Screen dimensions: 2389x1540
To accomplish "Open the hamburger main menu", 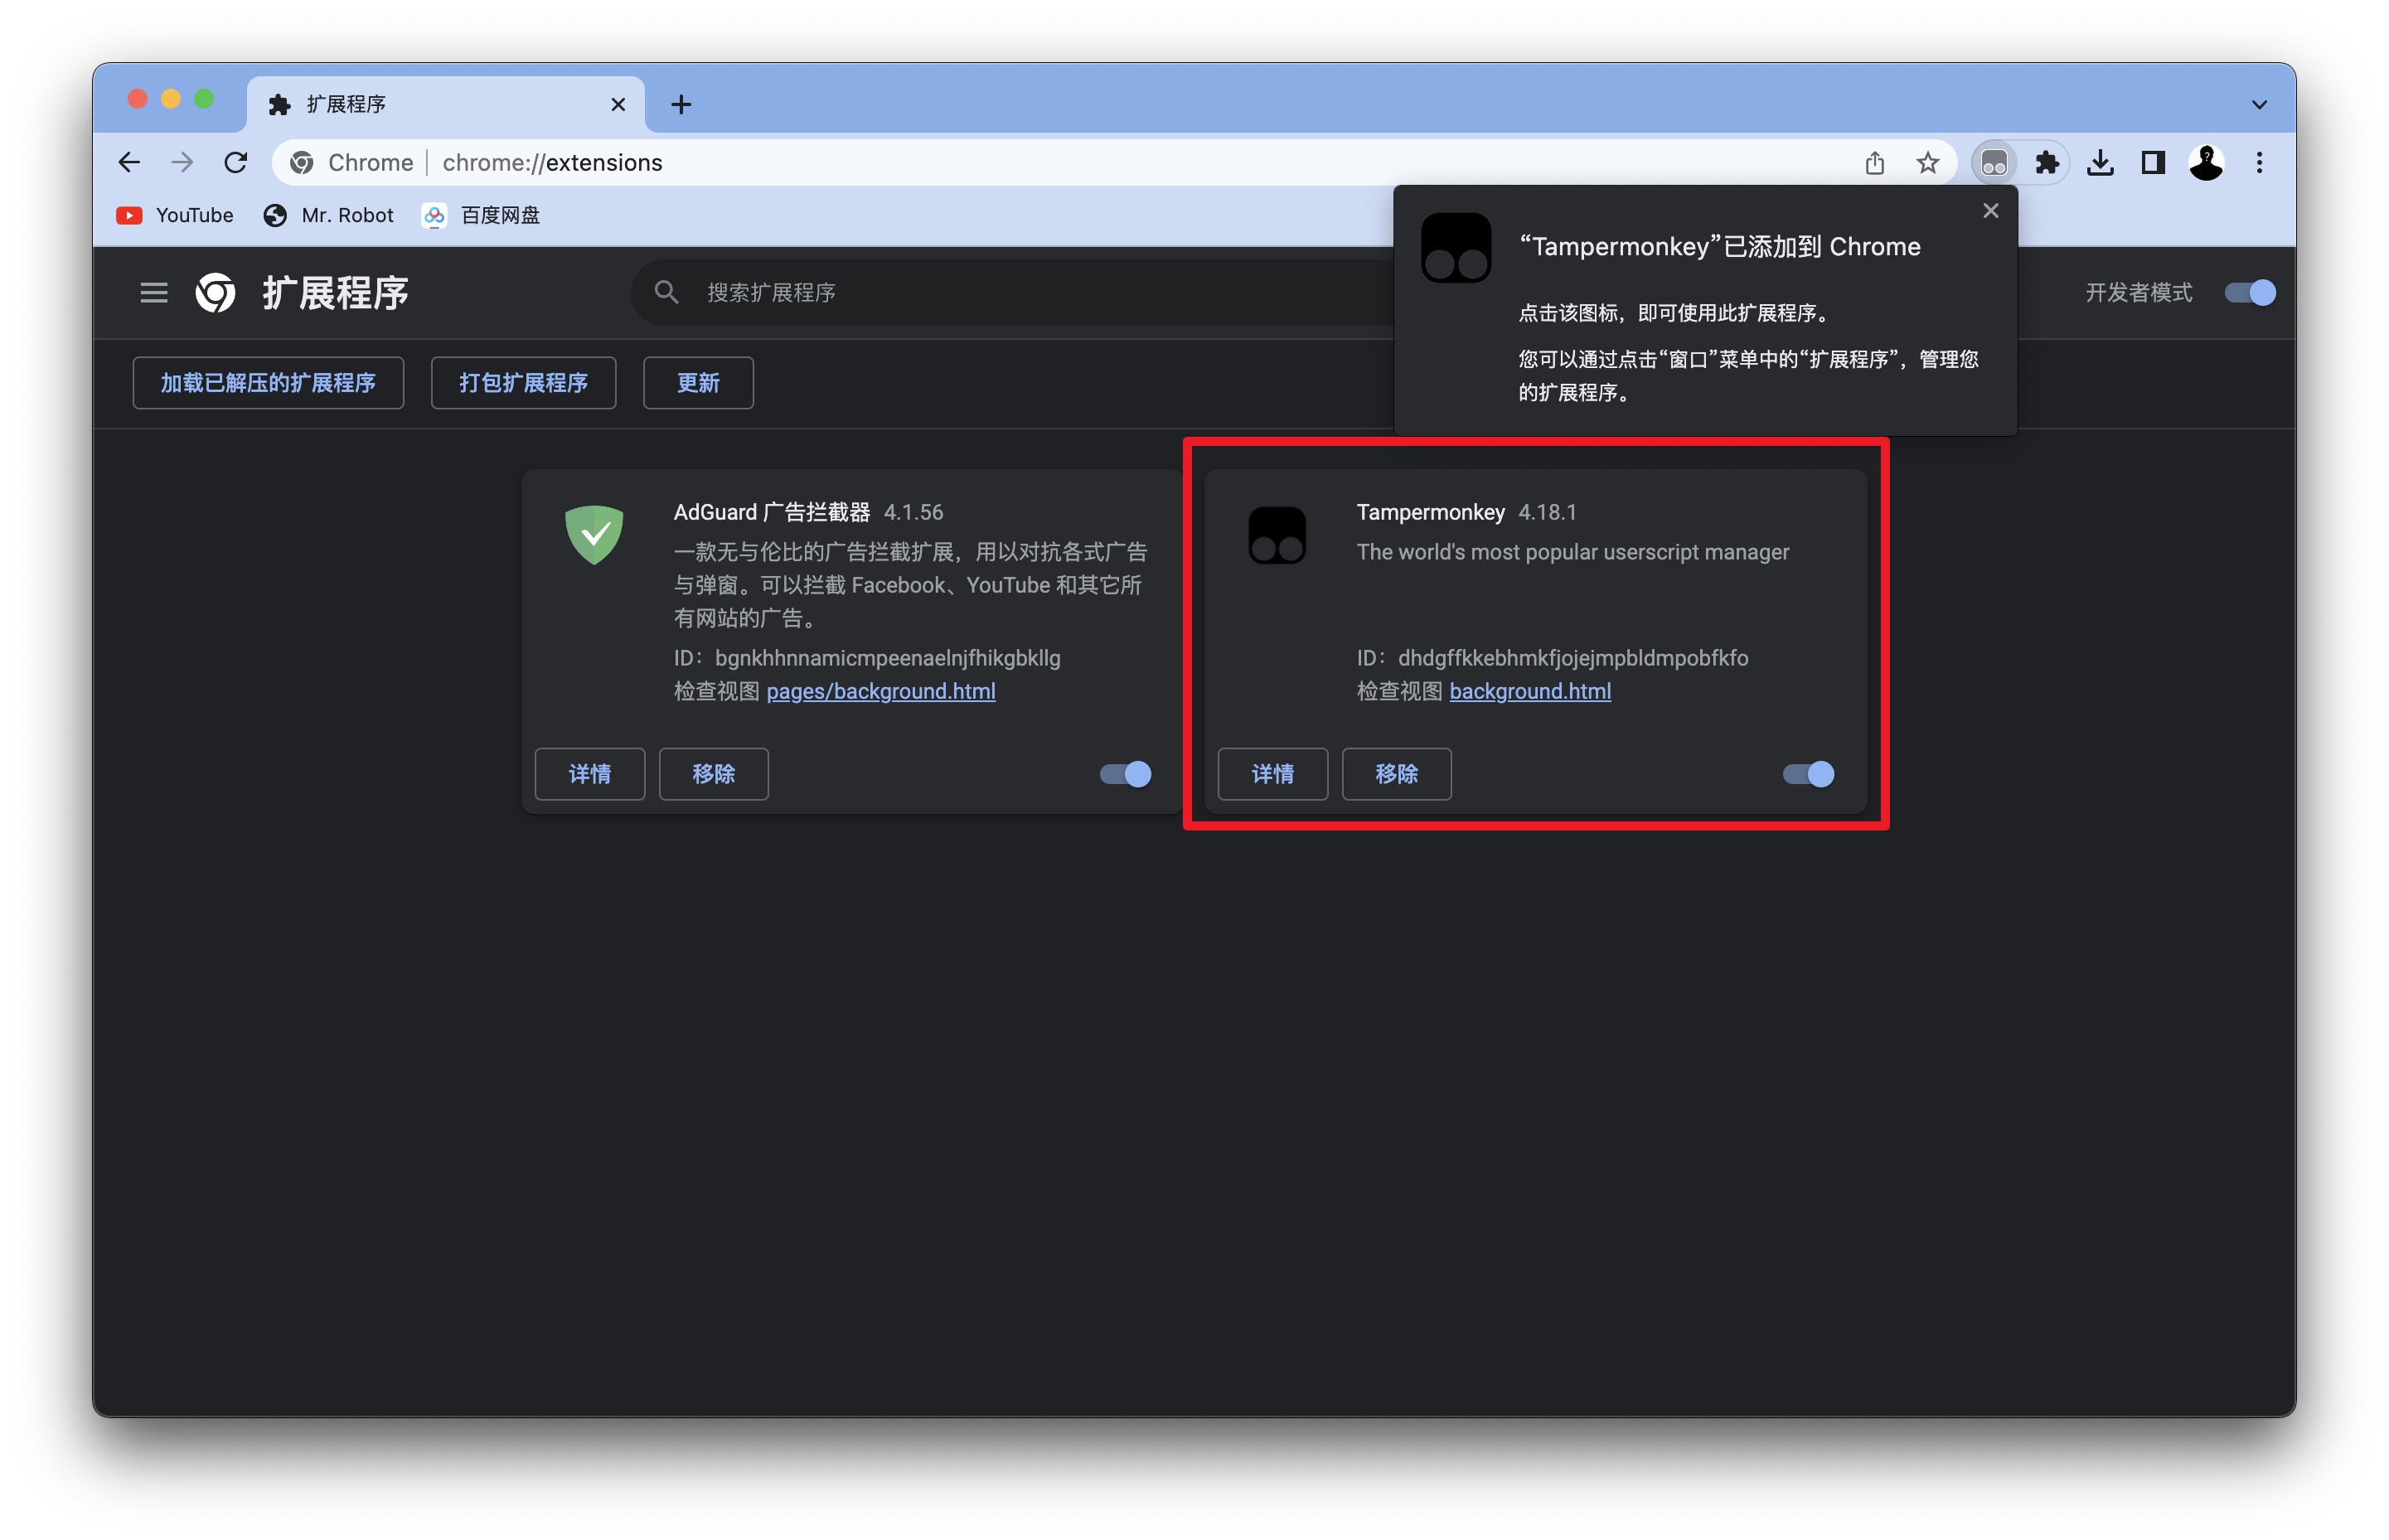I will tap(154, 292).
